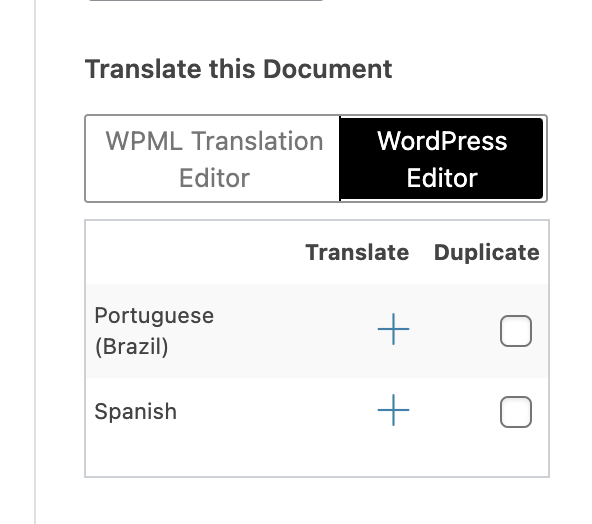Click the shaded Portuguese row between name and plus
The width and height of the screenshot is (592, 524).
point(294,331)
